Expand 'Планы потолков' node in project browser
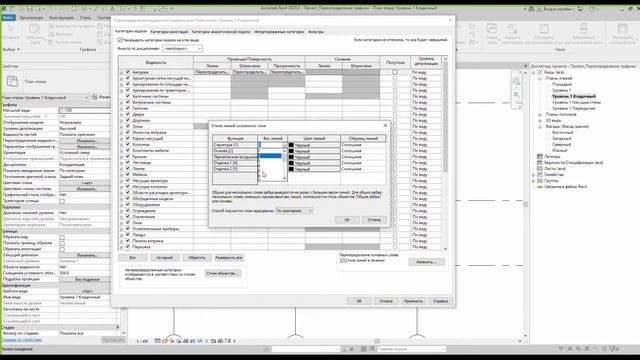The height and width of the screenshot is (360, 640). click(x=540, y=115)
